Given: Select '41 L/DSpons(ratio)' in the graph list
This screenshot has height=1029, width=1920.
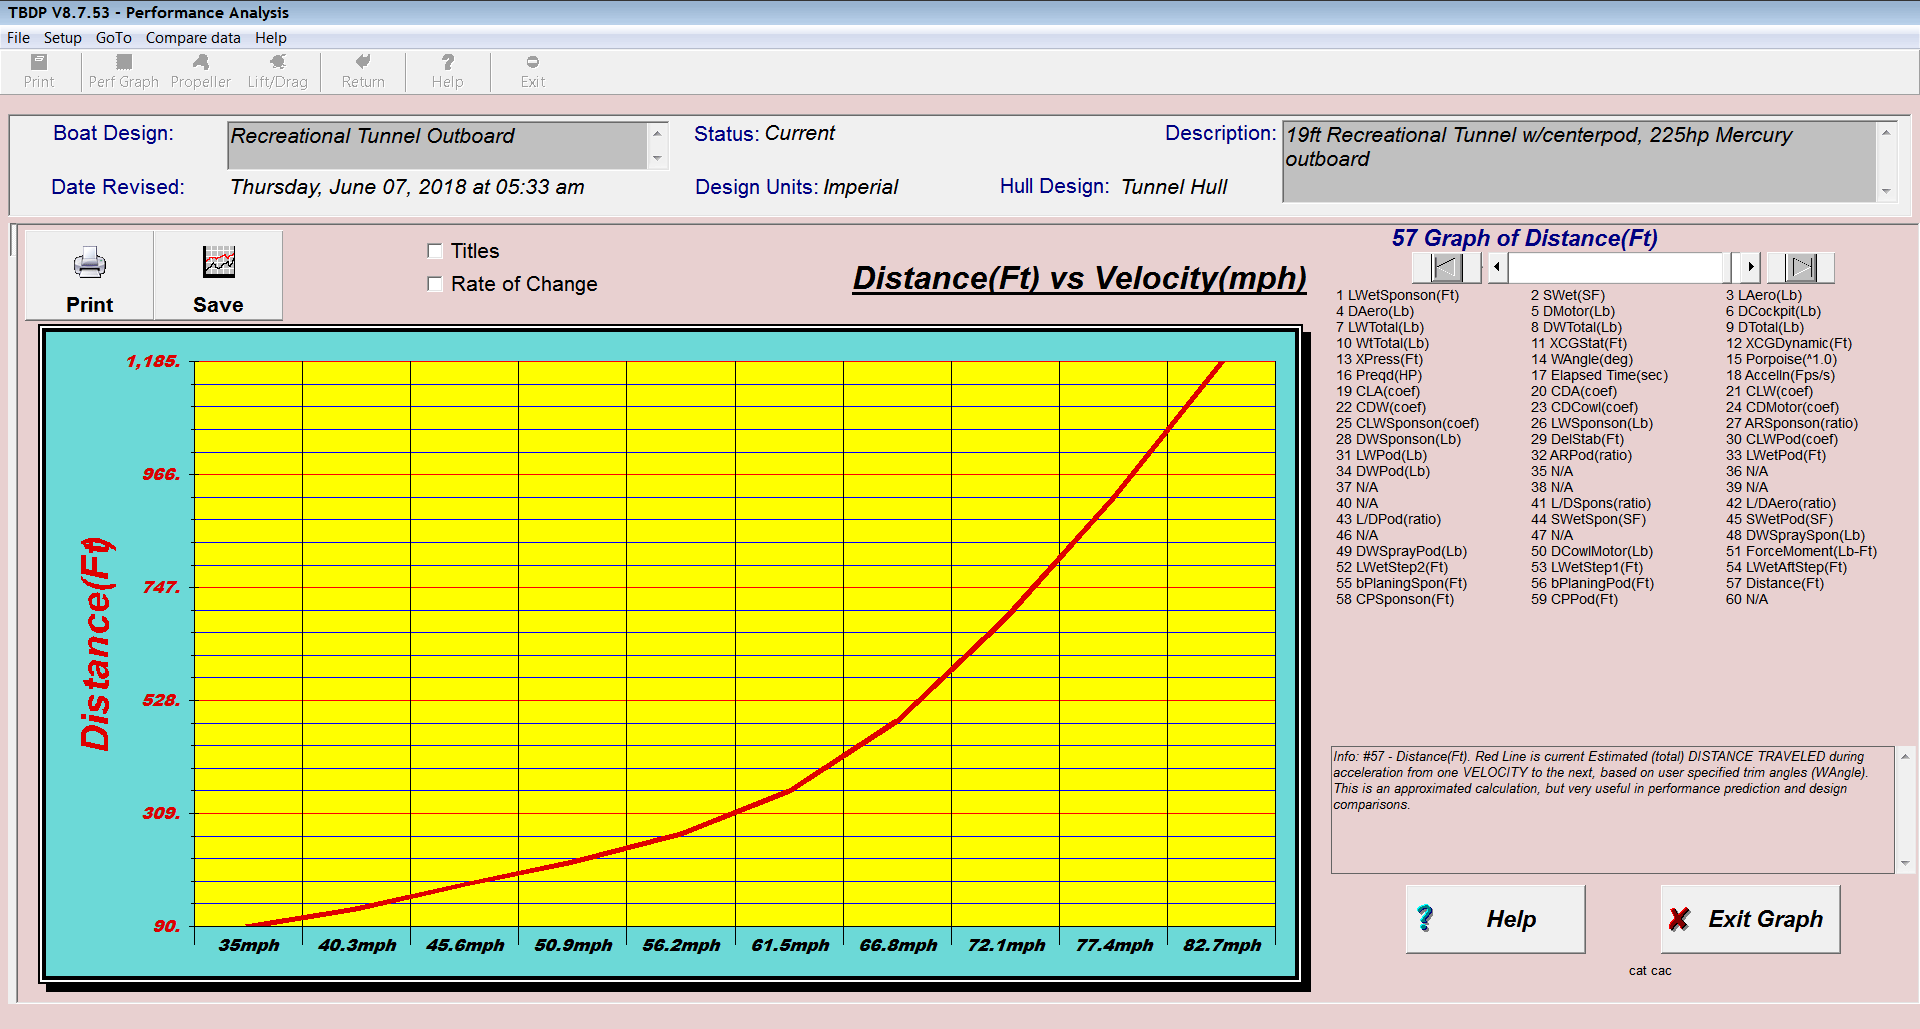Looking at the screenshot, I should coord(1590,503).
